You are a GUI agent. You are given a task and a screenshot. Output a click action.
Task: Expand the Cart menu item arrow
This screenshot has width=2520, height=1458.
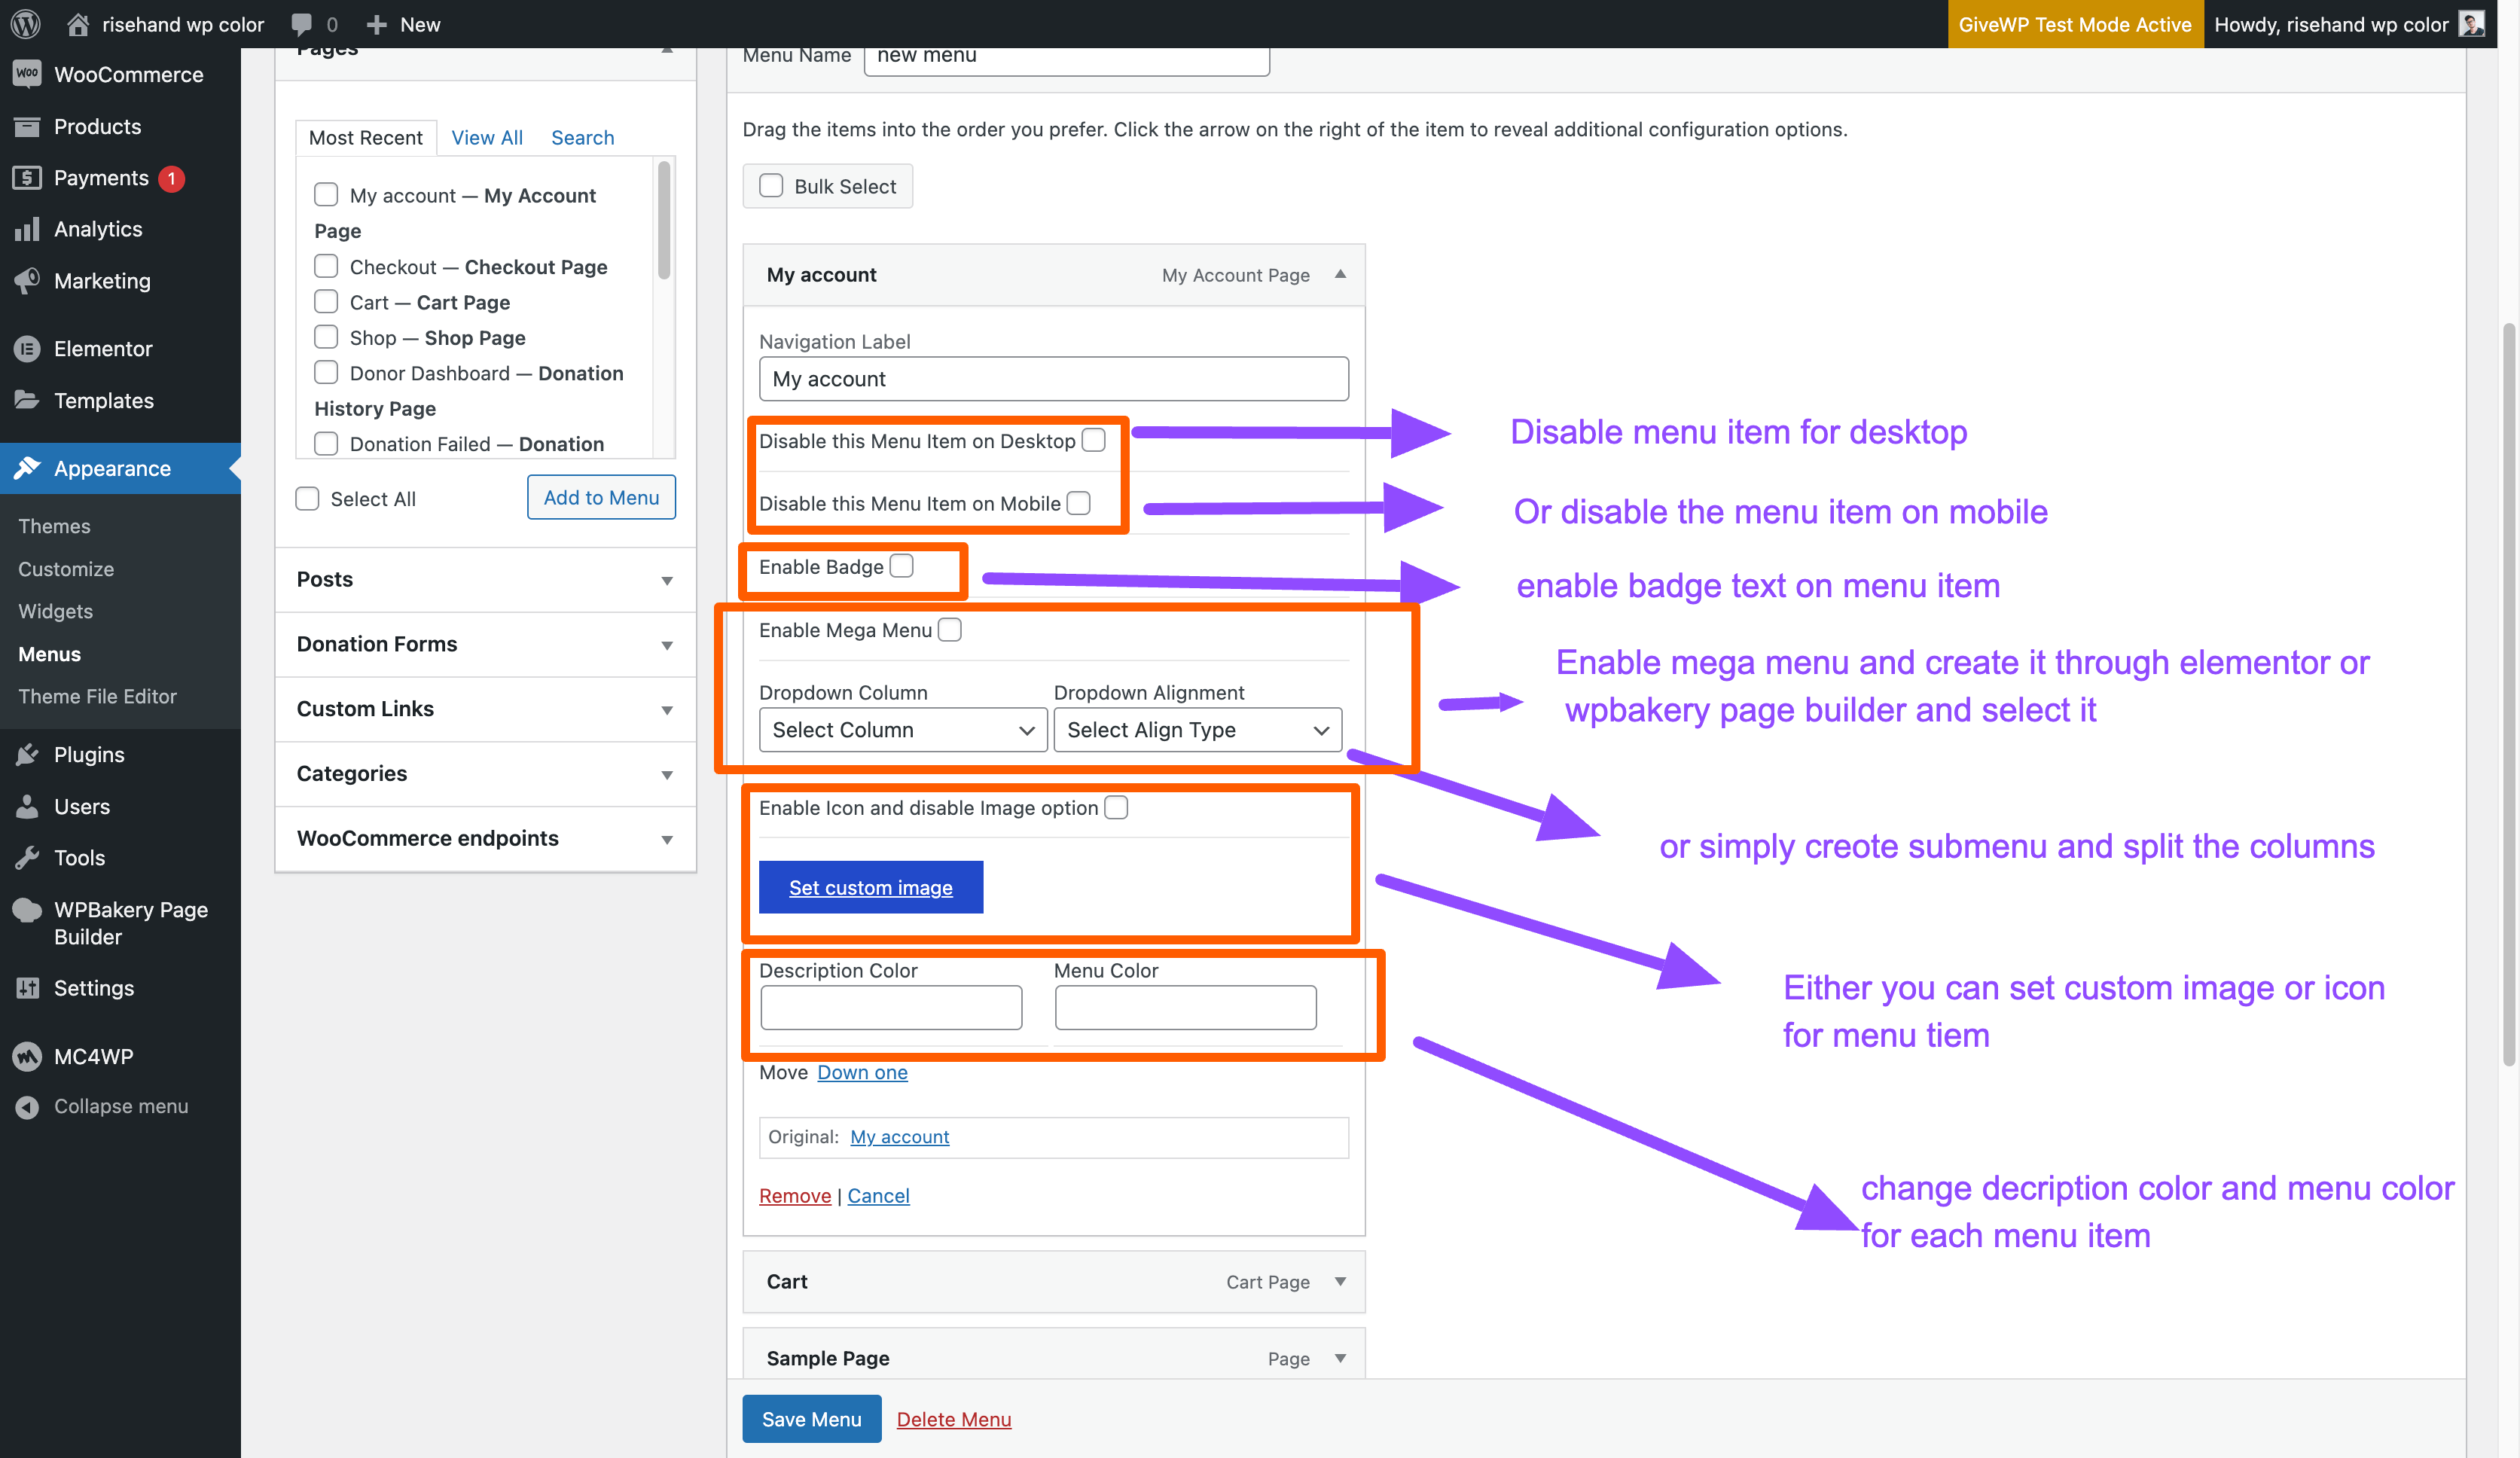click(x=1340, y=1281)
